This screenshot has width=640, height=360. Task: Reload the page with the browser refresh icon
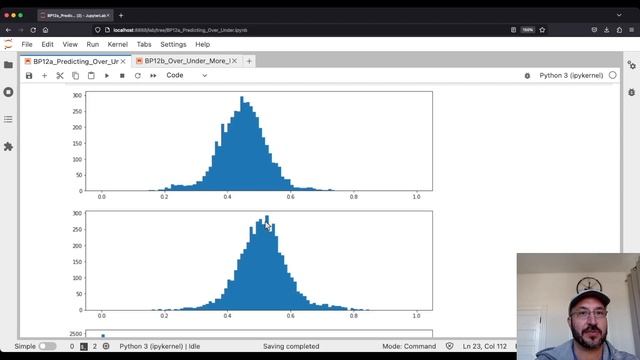[x=33, y=30]
